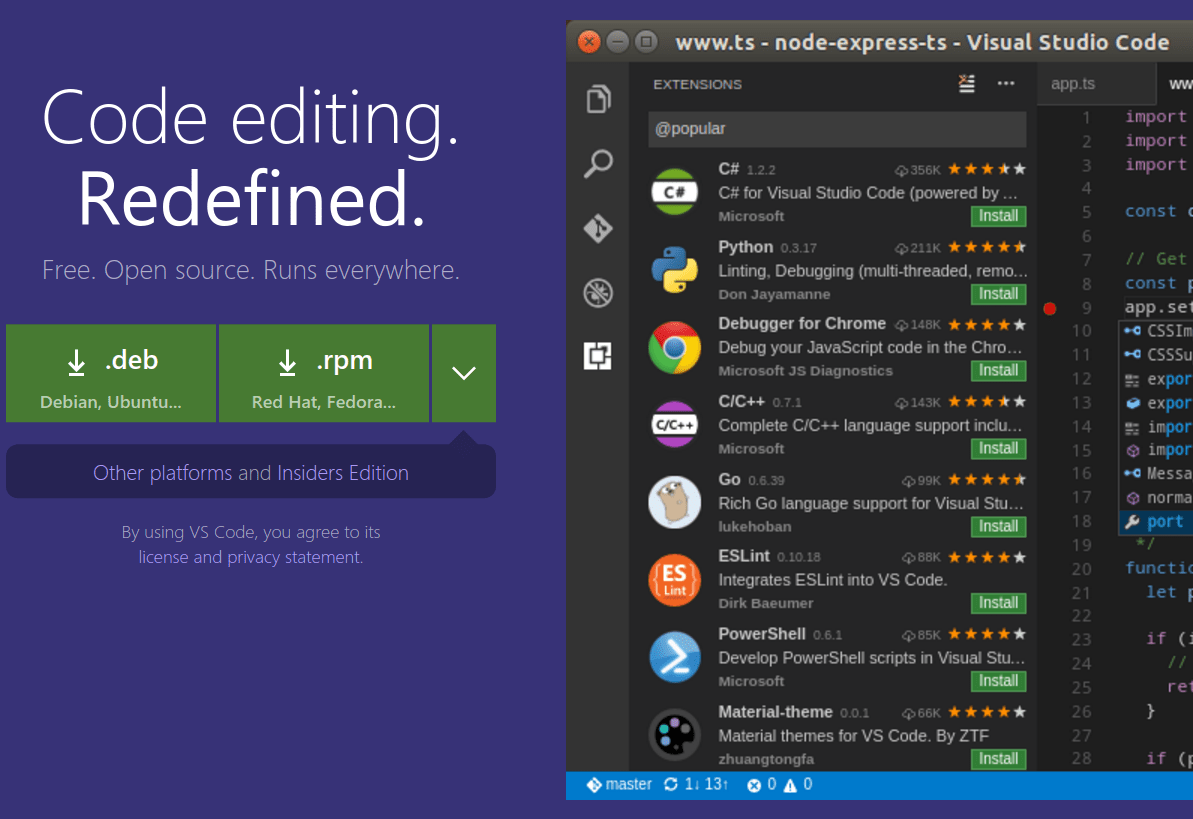
Task: Click the warnings triangle in status bar
Action: [x=791, y=785]
